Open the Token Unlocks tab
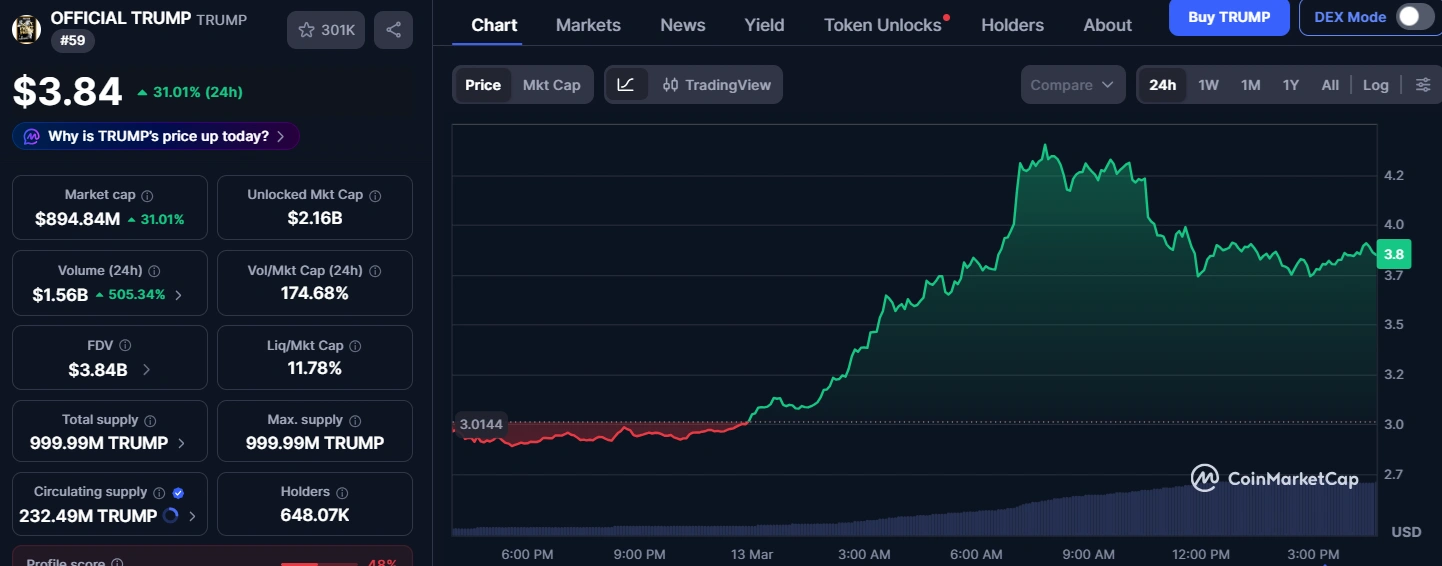 [x=882, y=25]
